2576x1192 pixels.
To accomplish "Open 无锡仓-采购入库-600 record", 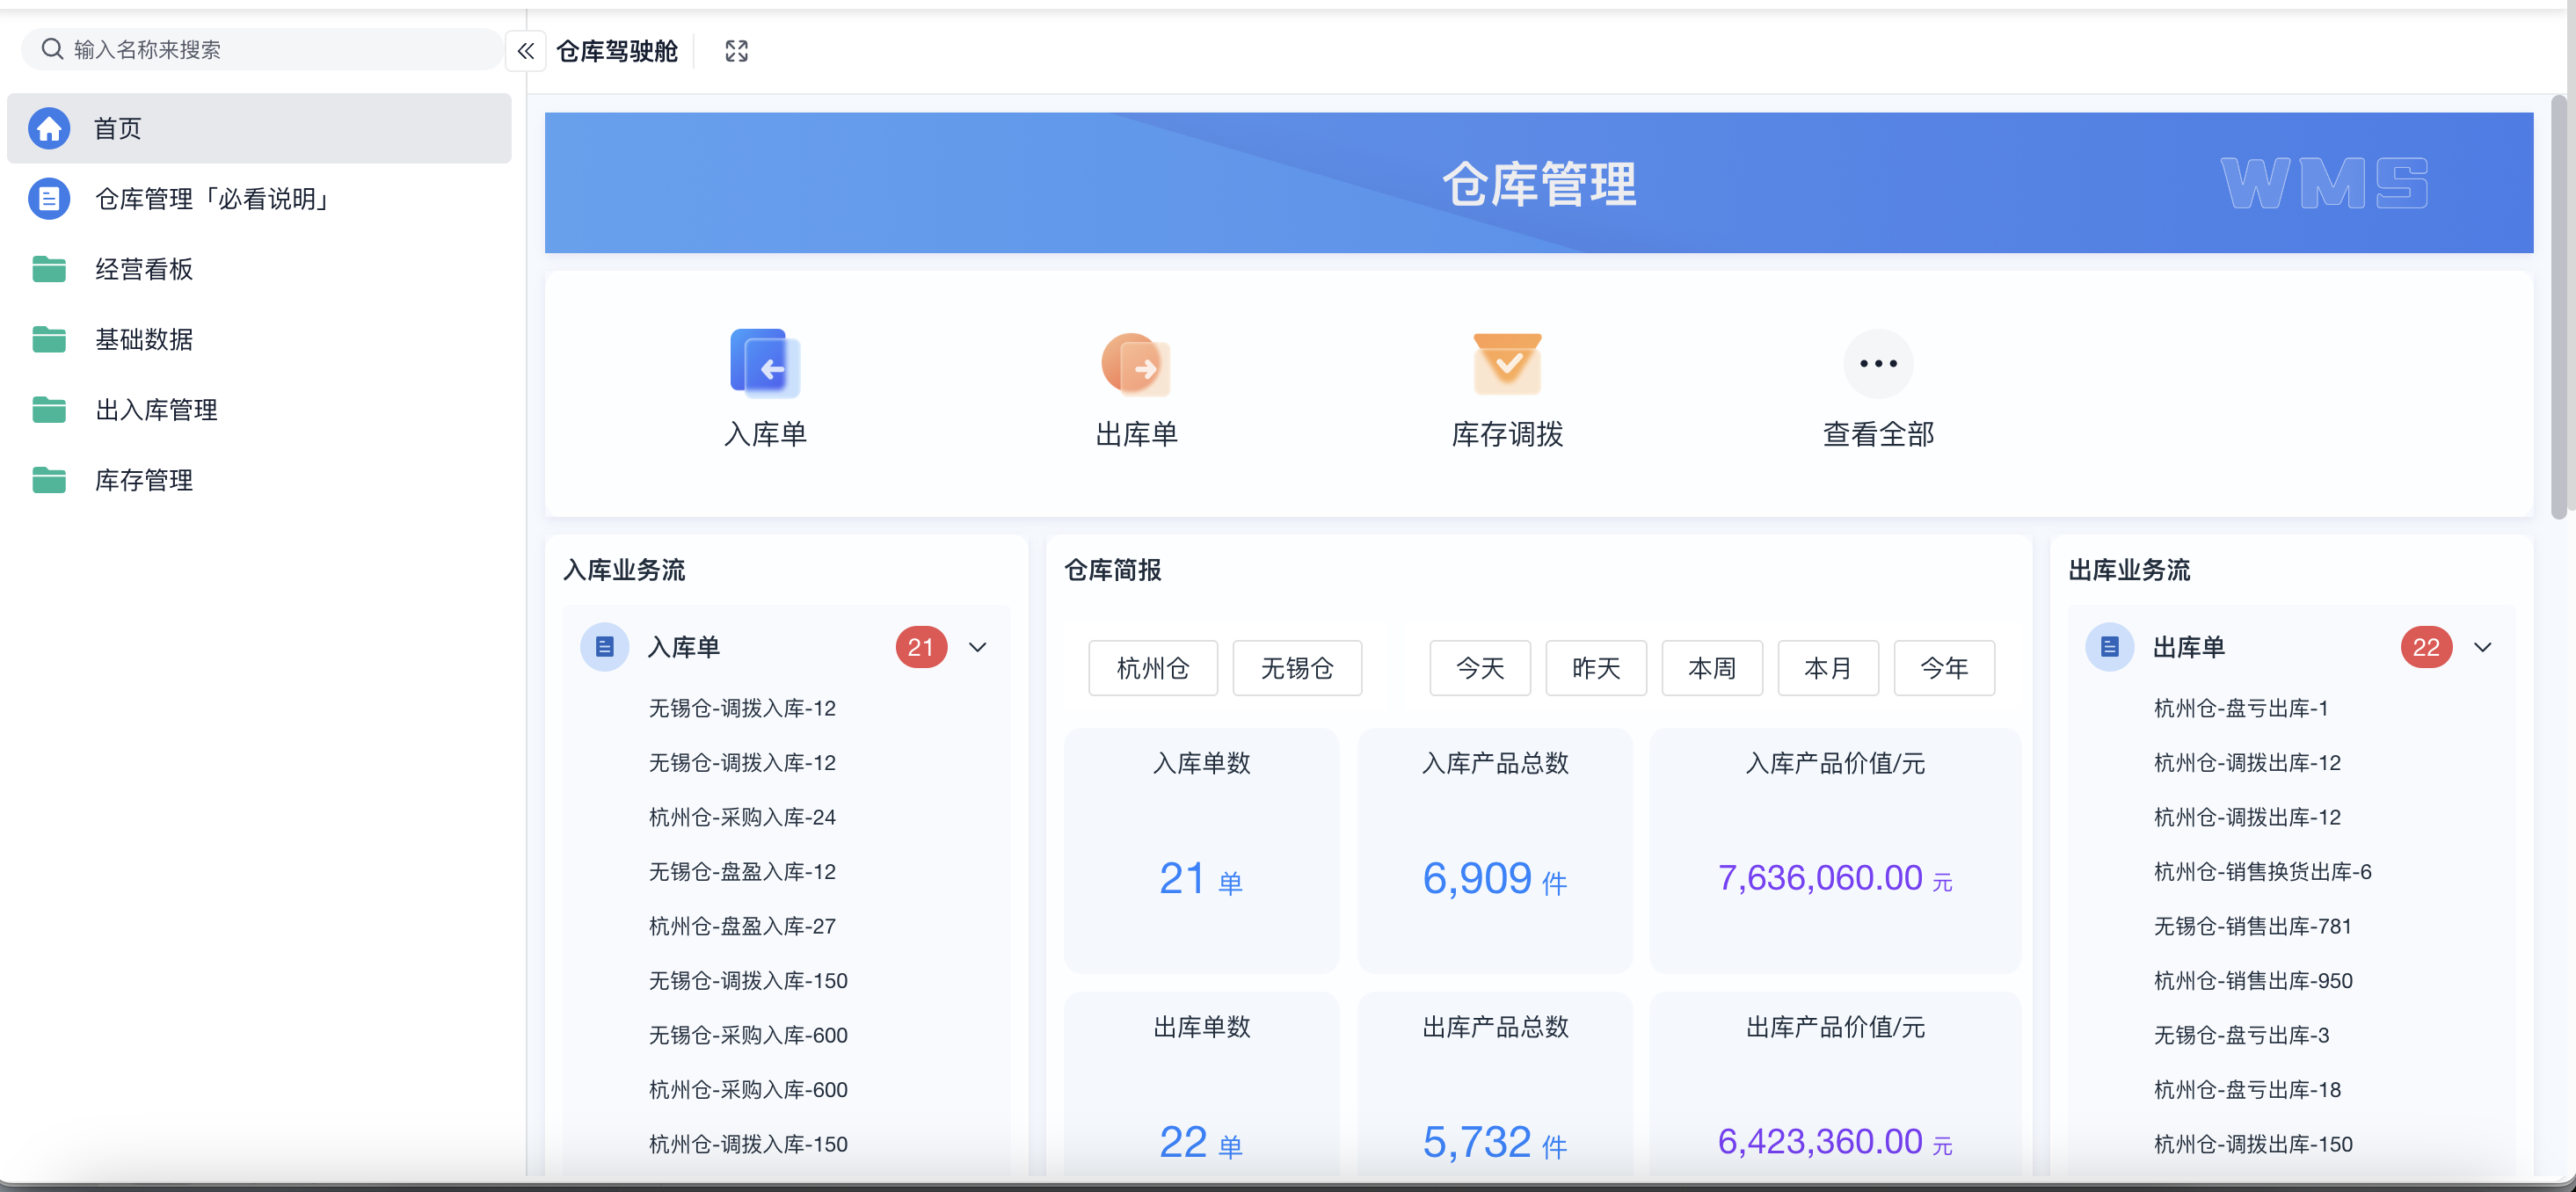I will pyautogui.click(x=748, y=1035).
